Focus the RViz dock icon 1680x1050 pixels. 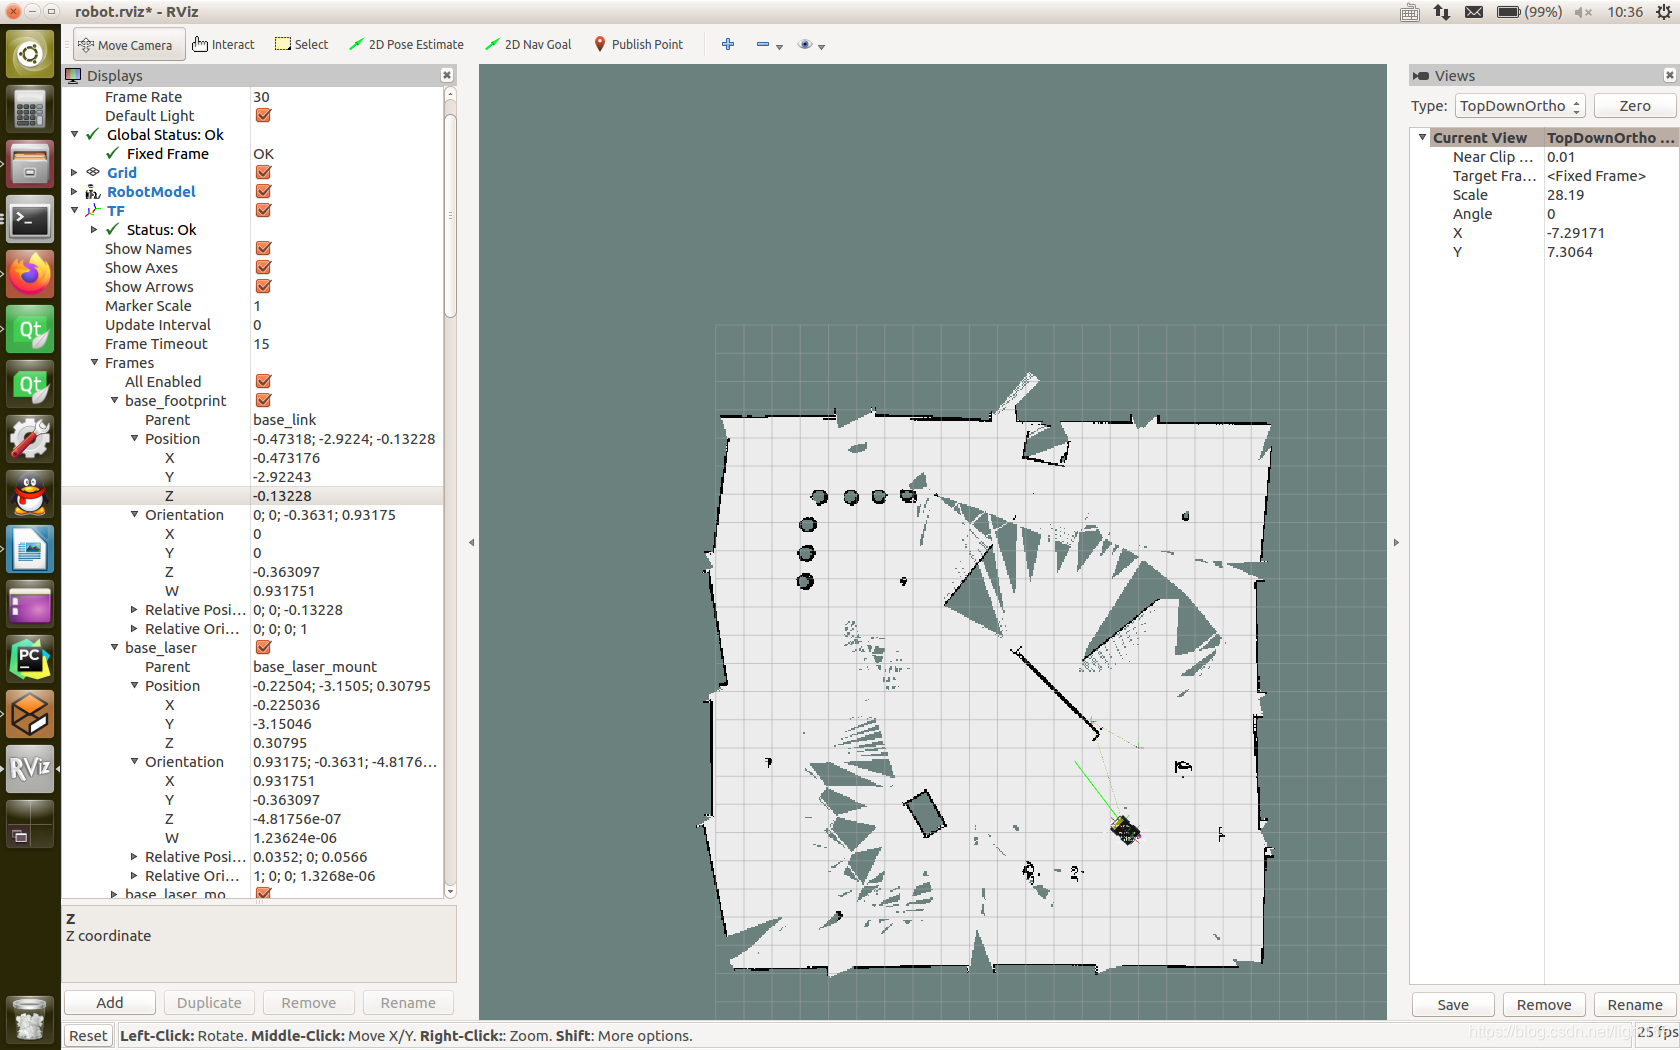click(x=30, y=769)
